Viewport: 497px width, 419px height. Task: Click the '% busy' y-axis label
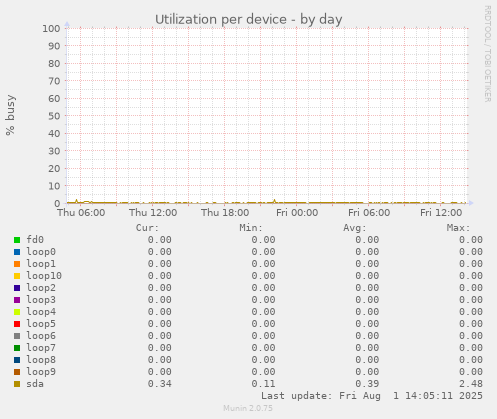tap(10, 115)
